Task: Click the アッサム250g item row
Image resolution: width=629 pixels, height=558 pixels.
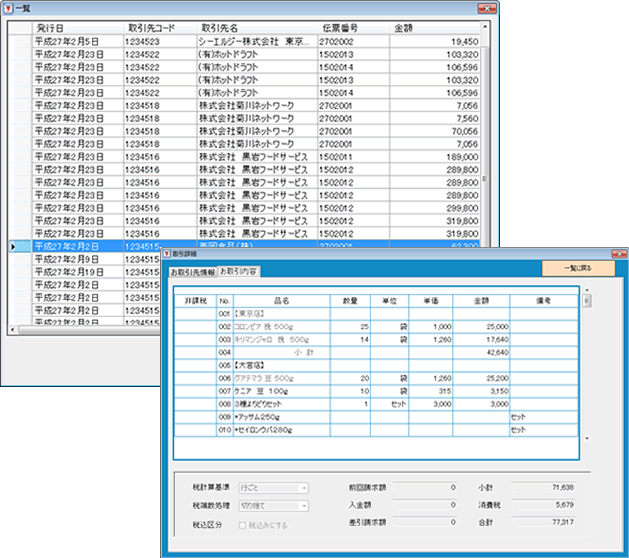Action: coord(376,417)
